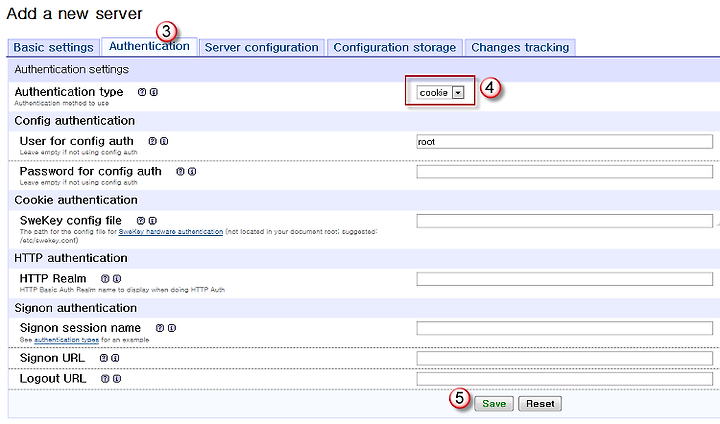The width and height of the screenshot is (720, 424).
Task: Open info icon beside Authentication type
Action: (x=154, y=92)
